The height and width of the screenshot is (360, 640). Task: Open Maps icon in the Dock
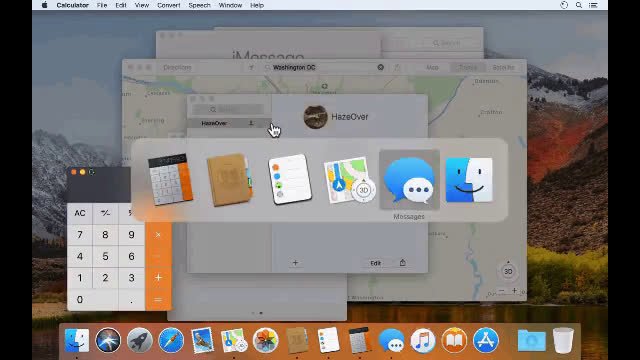(x=234, y=340)
